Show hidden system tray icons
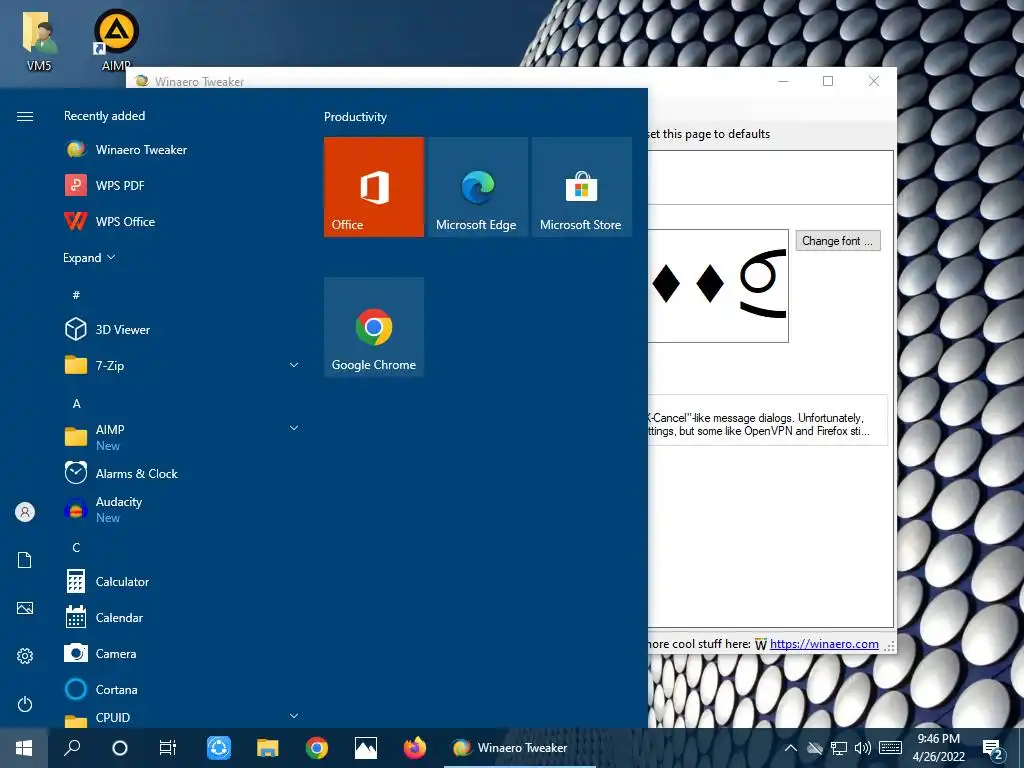 [x=790, y=748]
